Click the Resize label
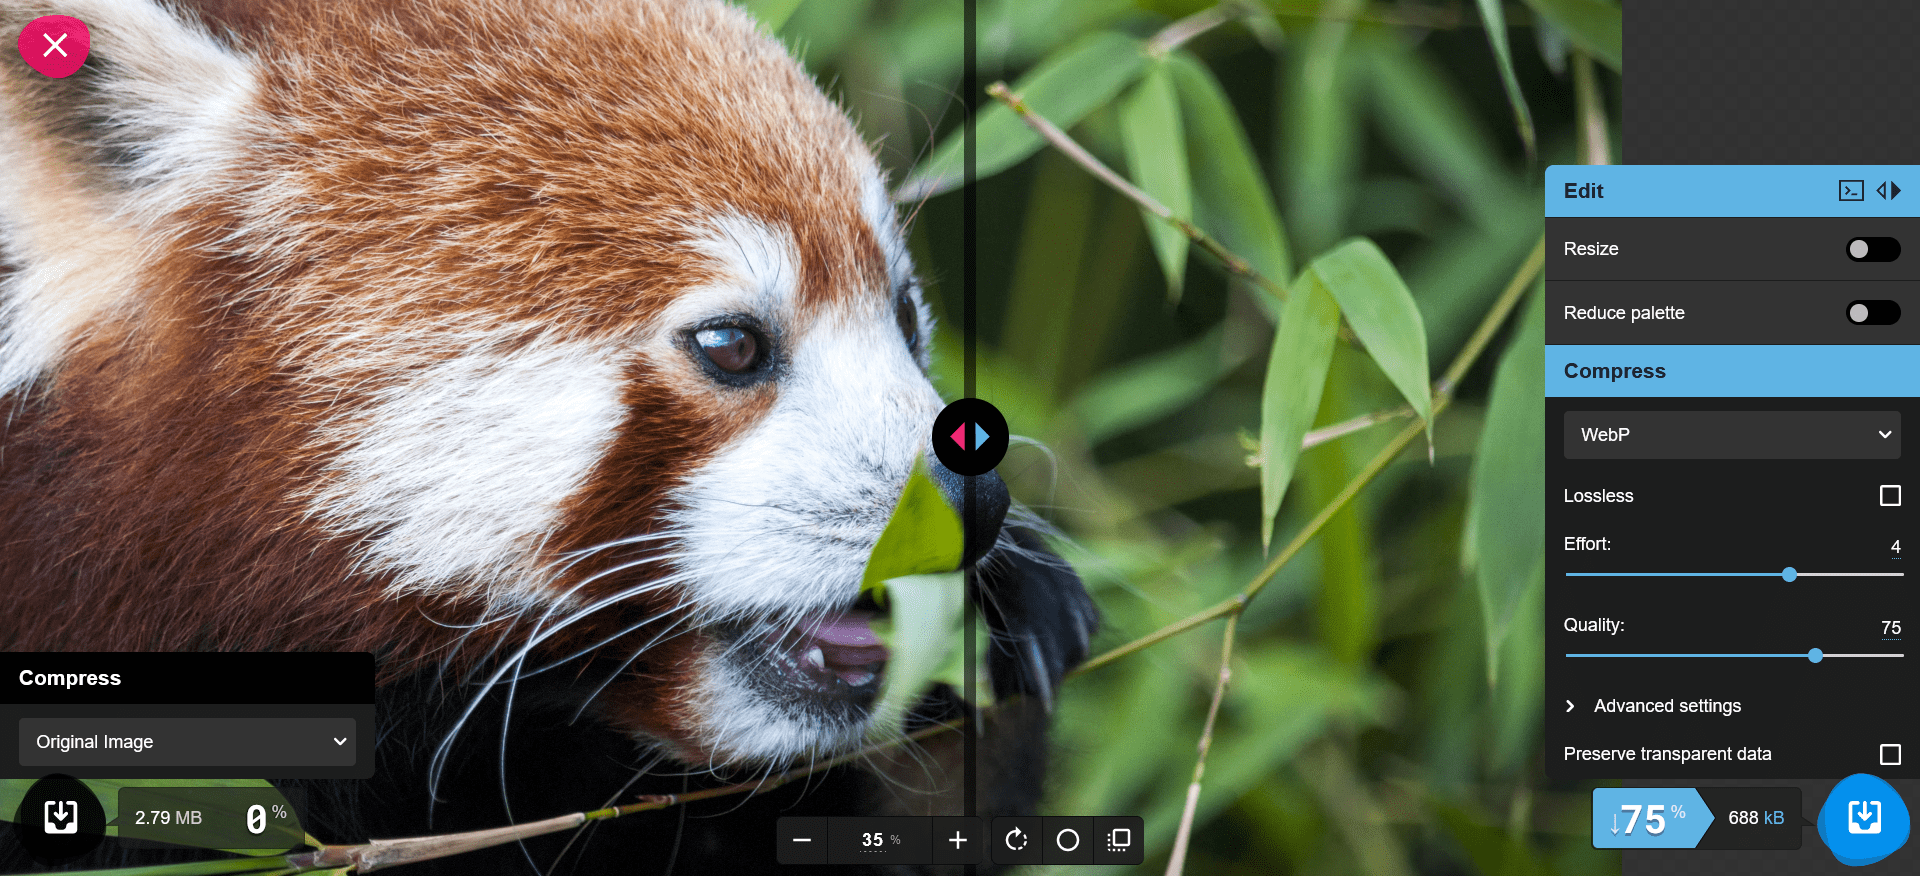Screen dimensions: 1920x876 coord(1591,249)
